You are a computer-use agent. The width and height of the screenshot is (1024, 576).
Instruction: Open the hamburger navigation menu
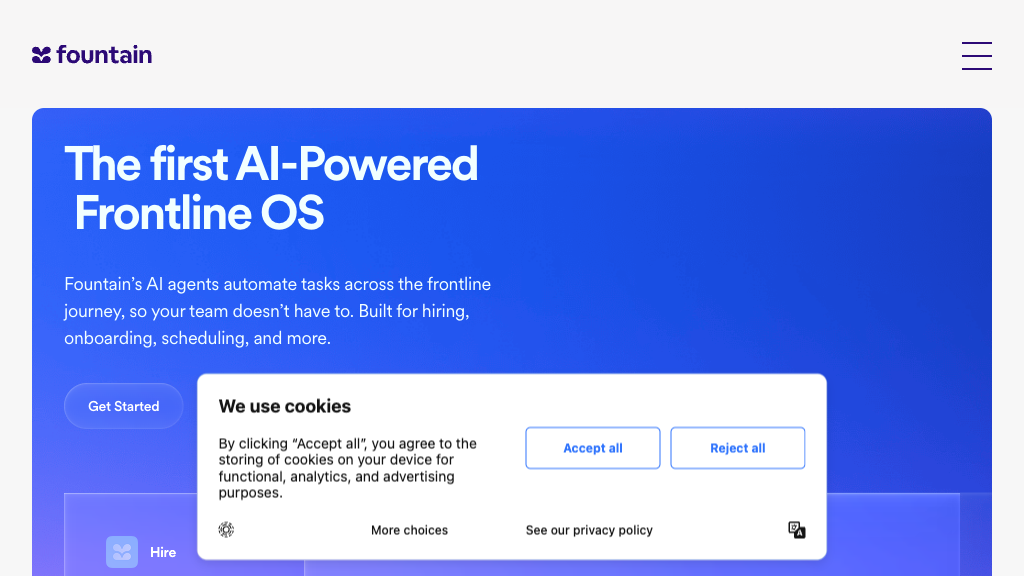point(976,56)
